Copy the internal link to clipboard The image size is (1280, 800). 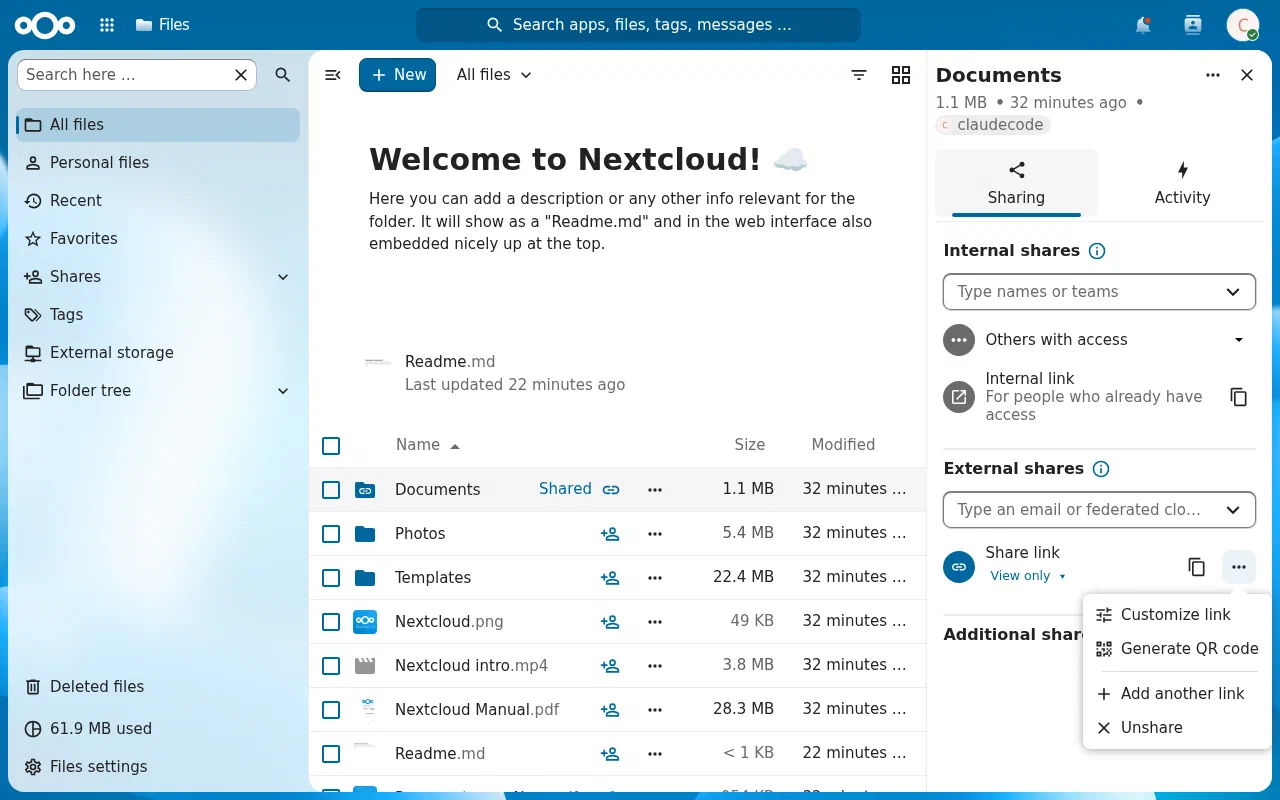click(1239, 397)
